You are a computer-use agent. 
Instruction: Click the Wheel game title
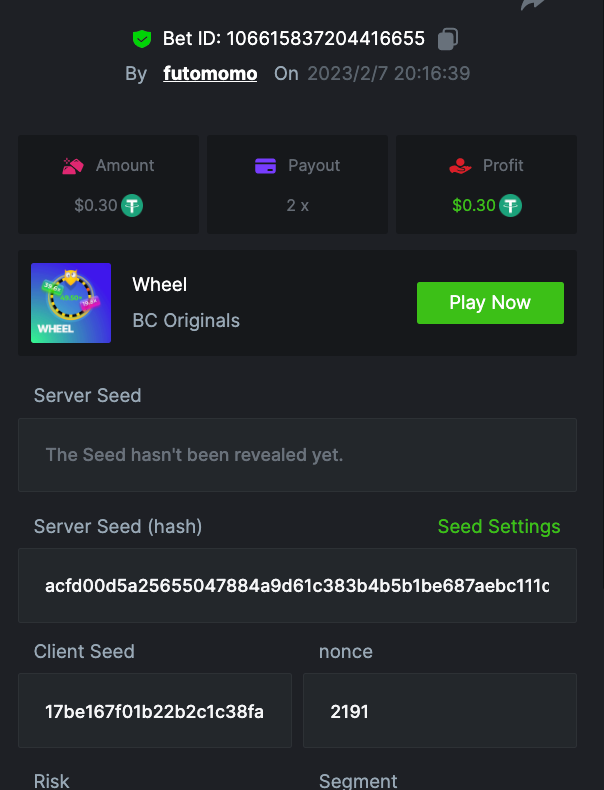coord(160,285)
